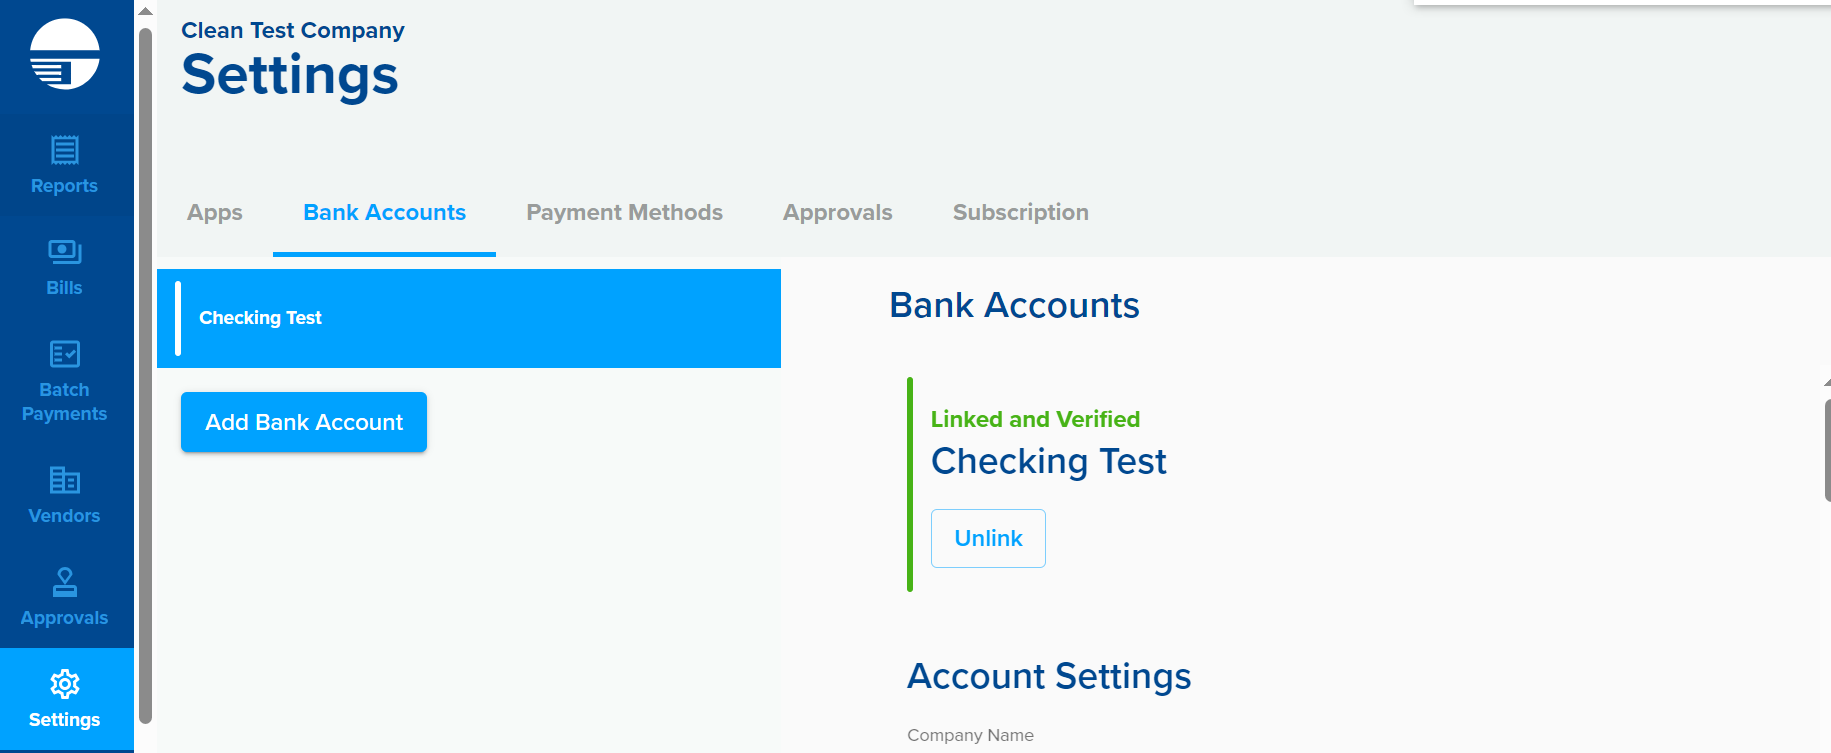Switch to the Approvals settings tab
1831x753 pixels.
(838, 212)
